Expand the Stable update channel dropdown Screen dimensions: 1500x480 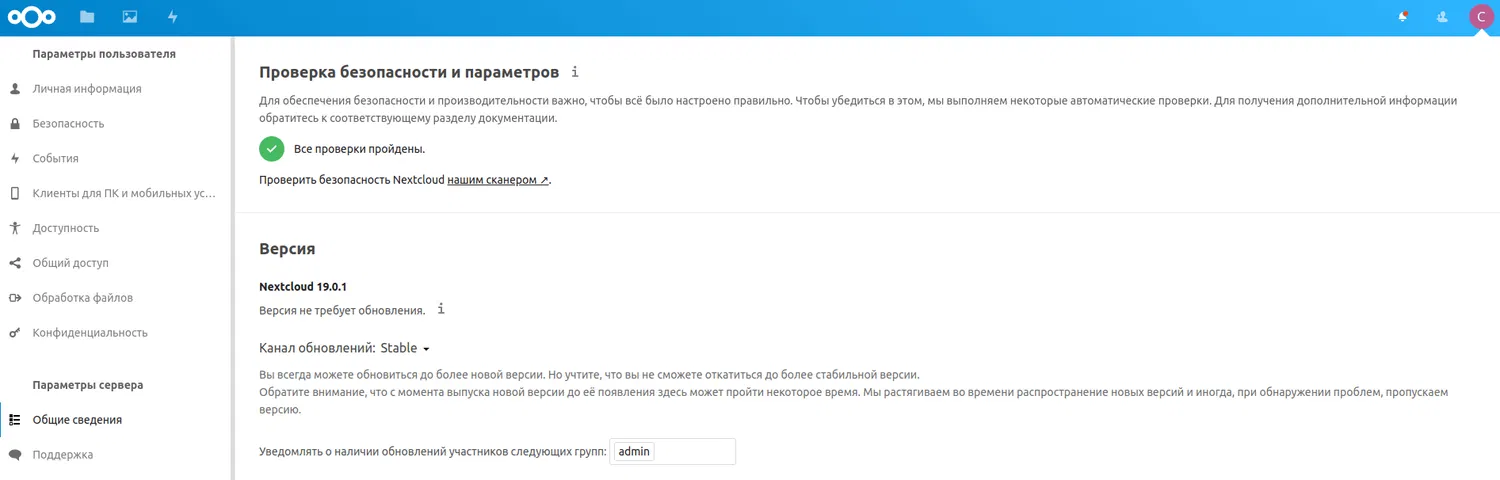pyautogui.click(x=405, y=348)
